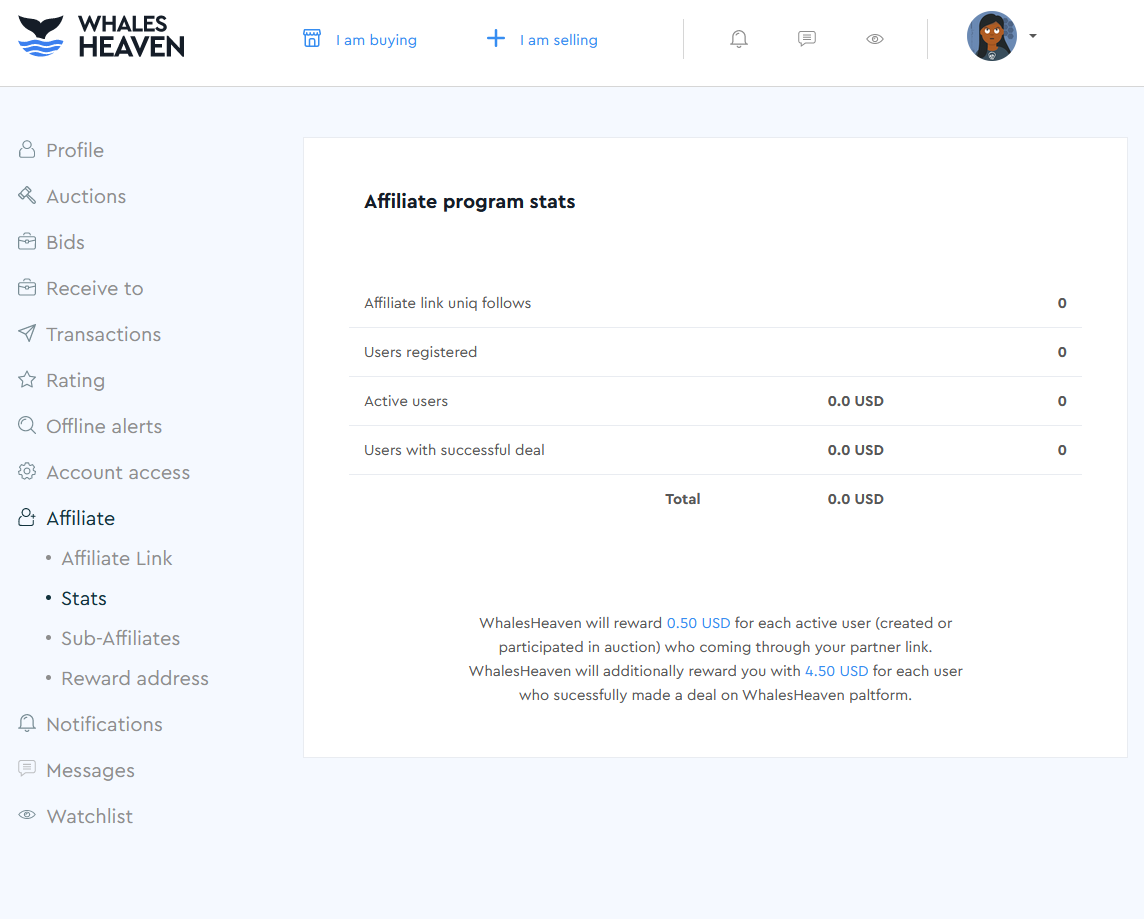The height and width of the screenshot is (919, 1144).
Task: Click the Offline alerts magnifier icon
Action: pyautogui.click(x=27, y=425)
